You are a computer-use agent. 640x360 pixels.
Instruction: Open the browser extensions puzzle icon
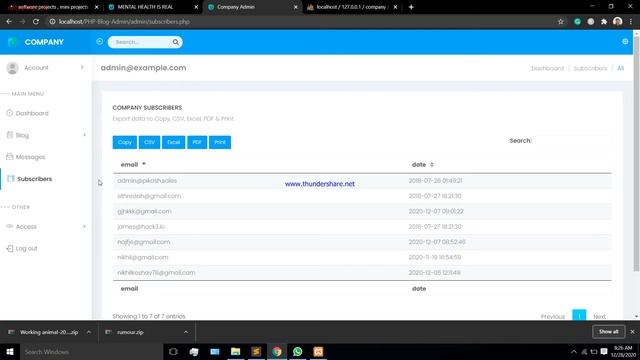click(x=604, y=22)
